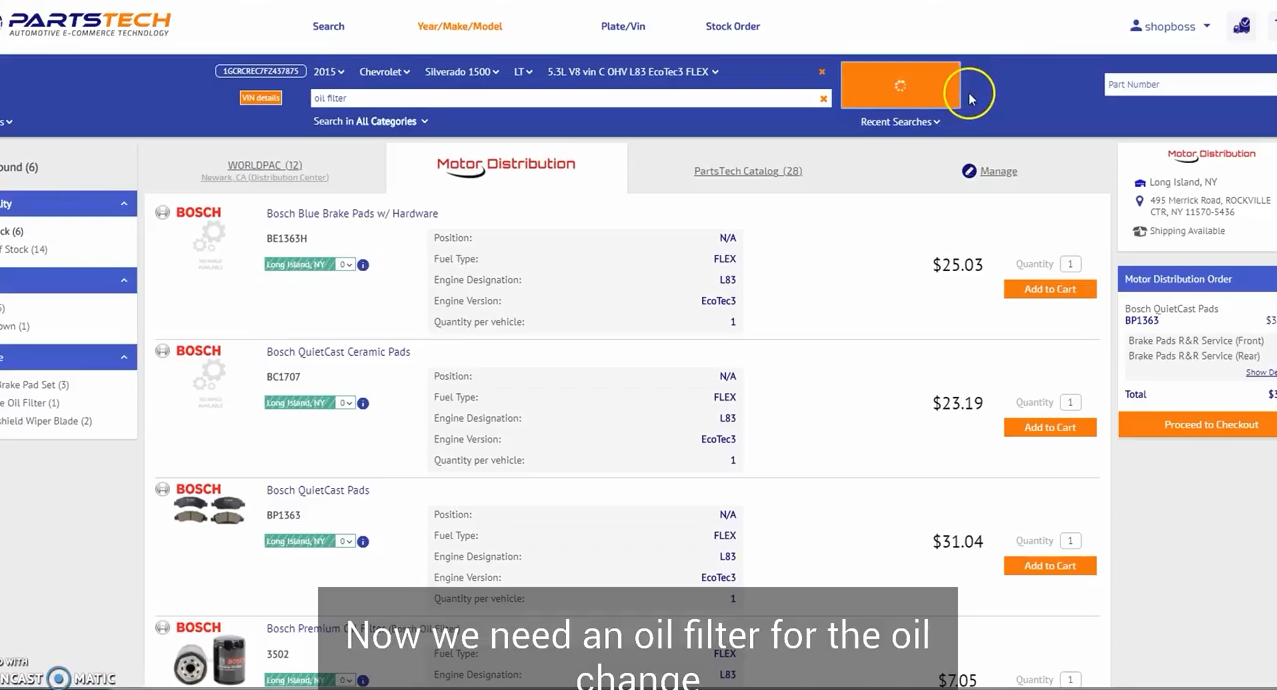Click the Part Number input field
Viewport: 1277px width, 690px height.
point(1190,85)
